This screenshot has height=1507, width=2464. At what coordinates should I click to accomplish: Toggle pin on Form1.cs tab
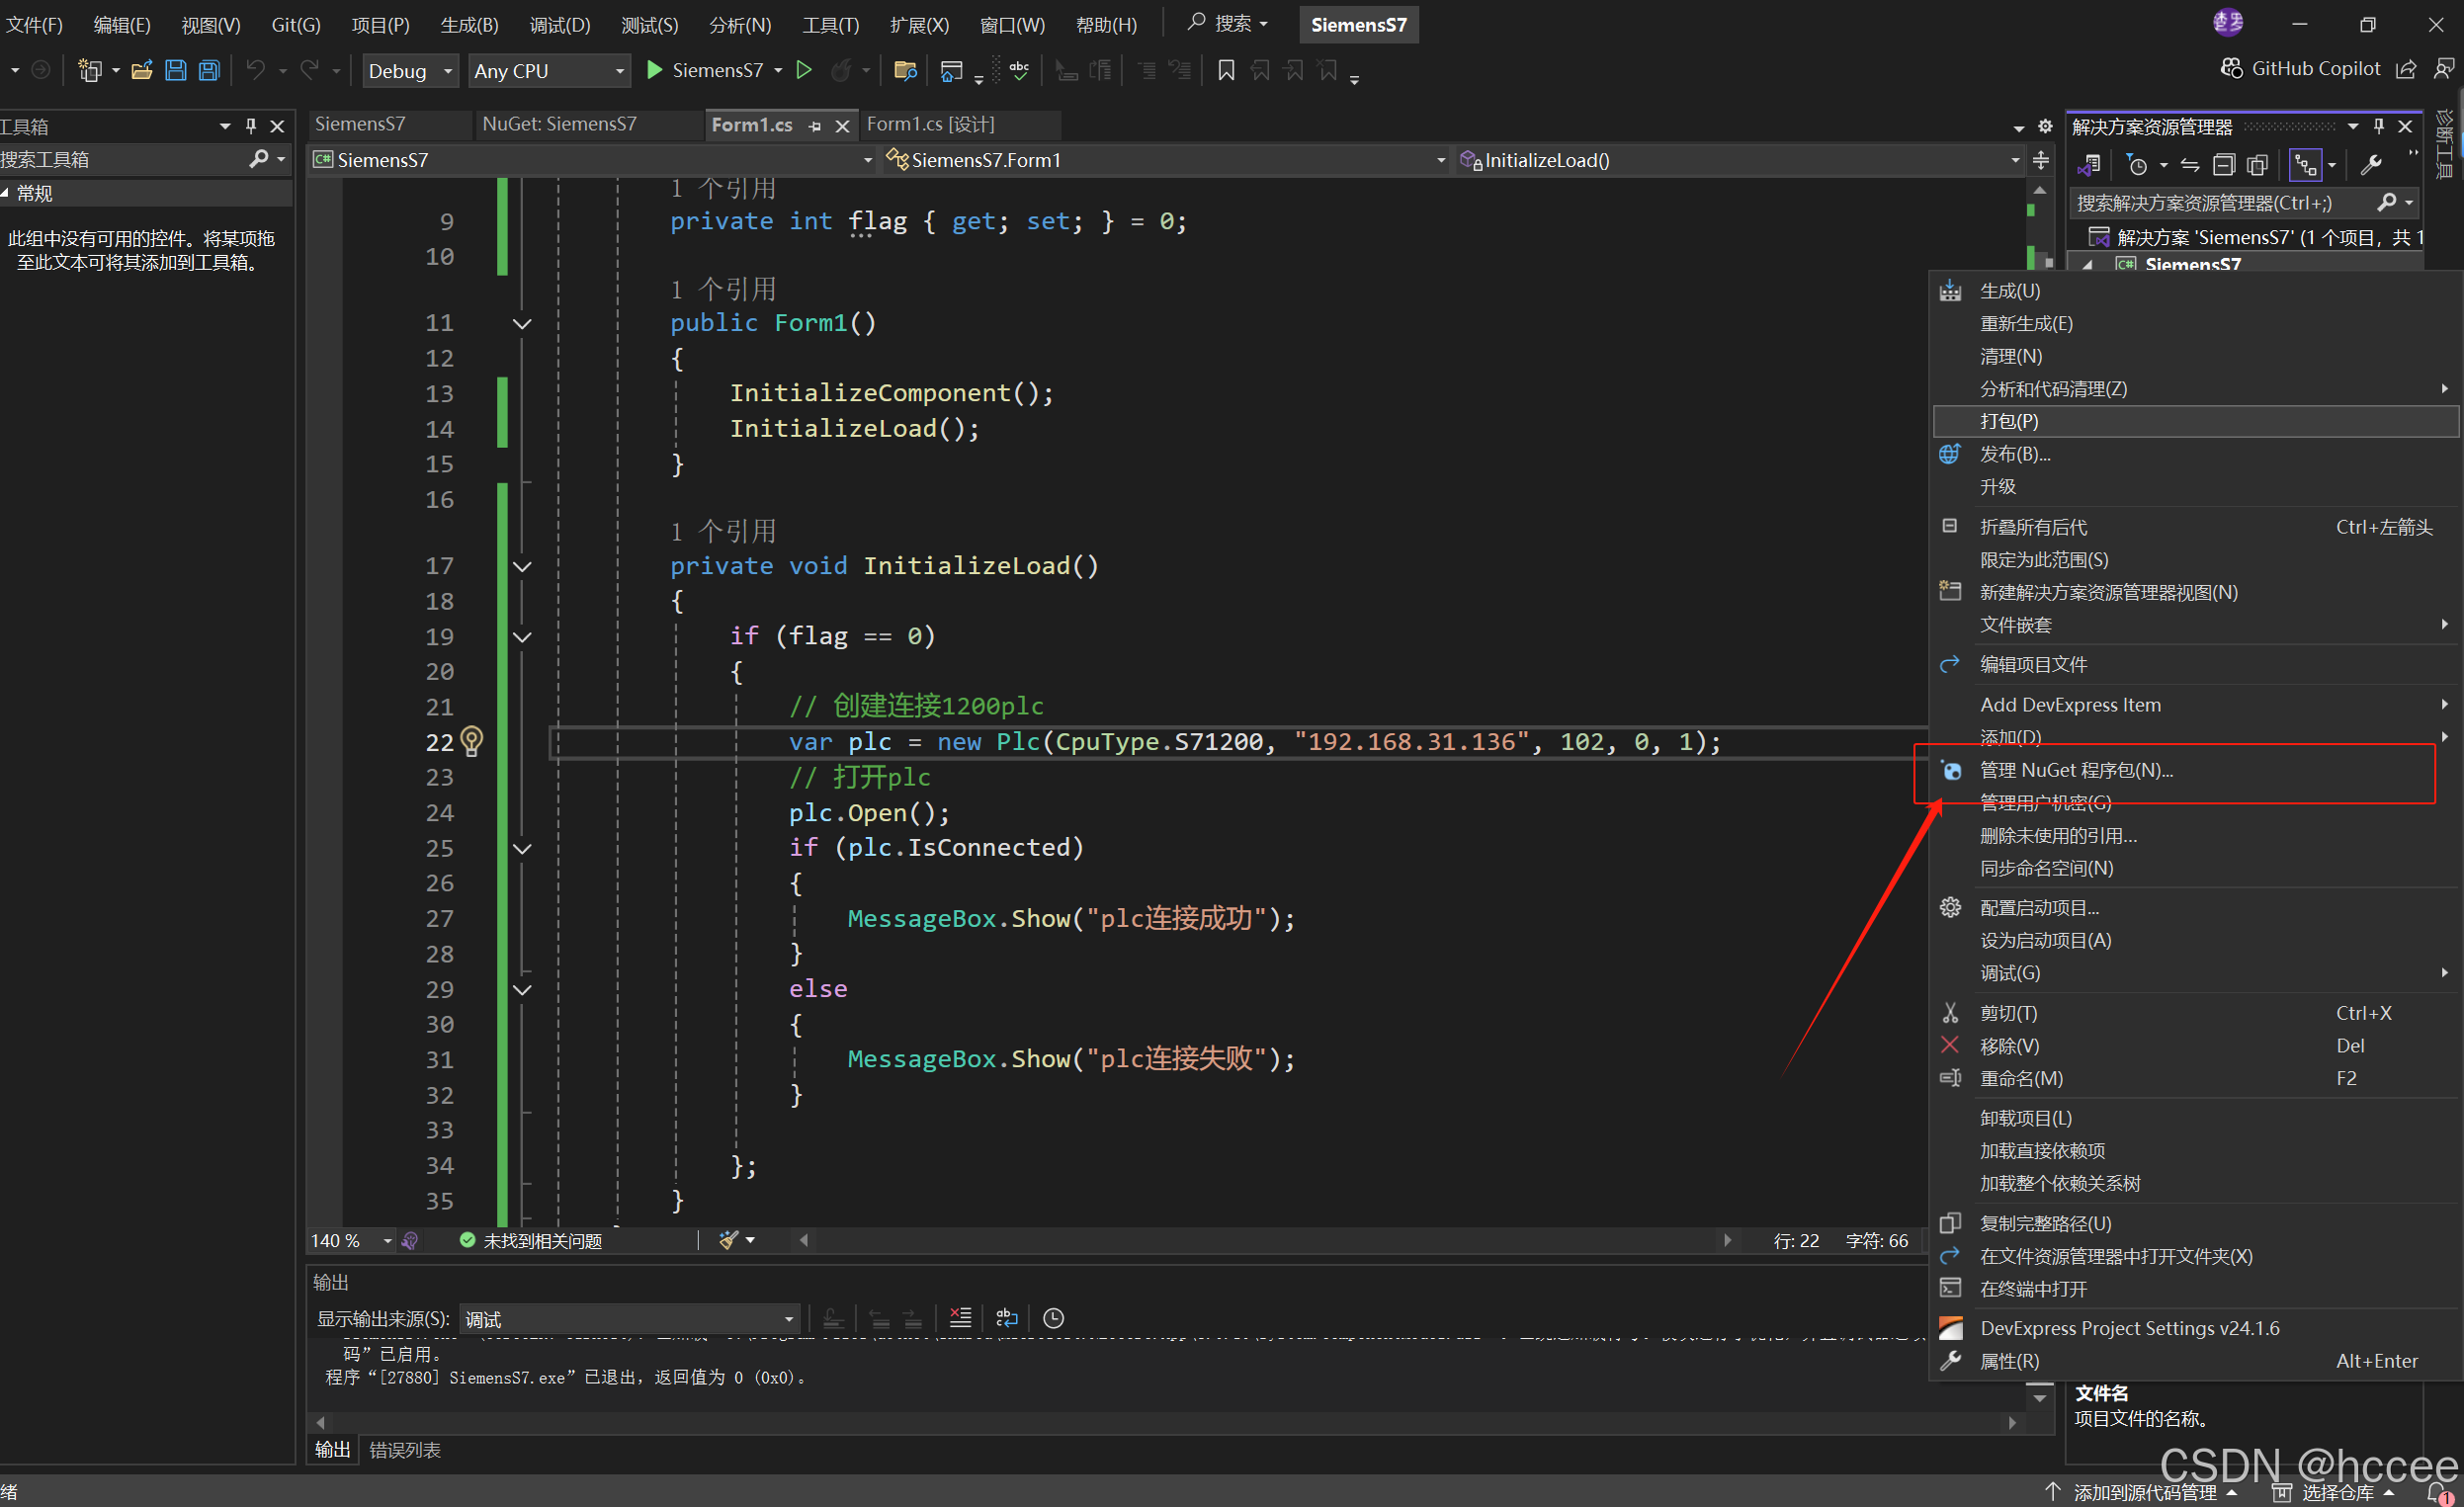816,125
